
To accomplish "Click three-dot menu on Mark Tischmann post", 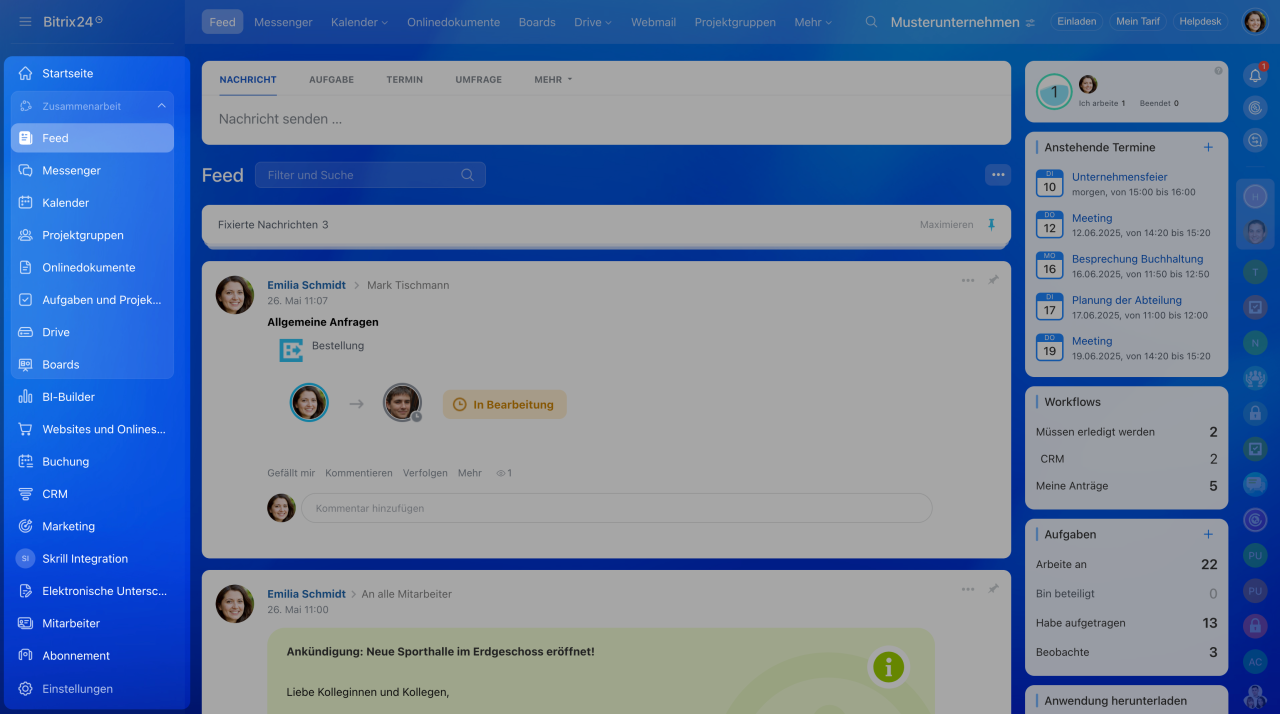I will (968, 280).
